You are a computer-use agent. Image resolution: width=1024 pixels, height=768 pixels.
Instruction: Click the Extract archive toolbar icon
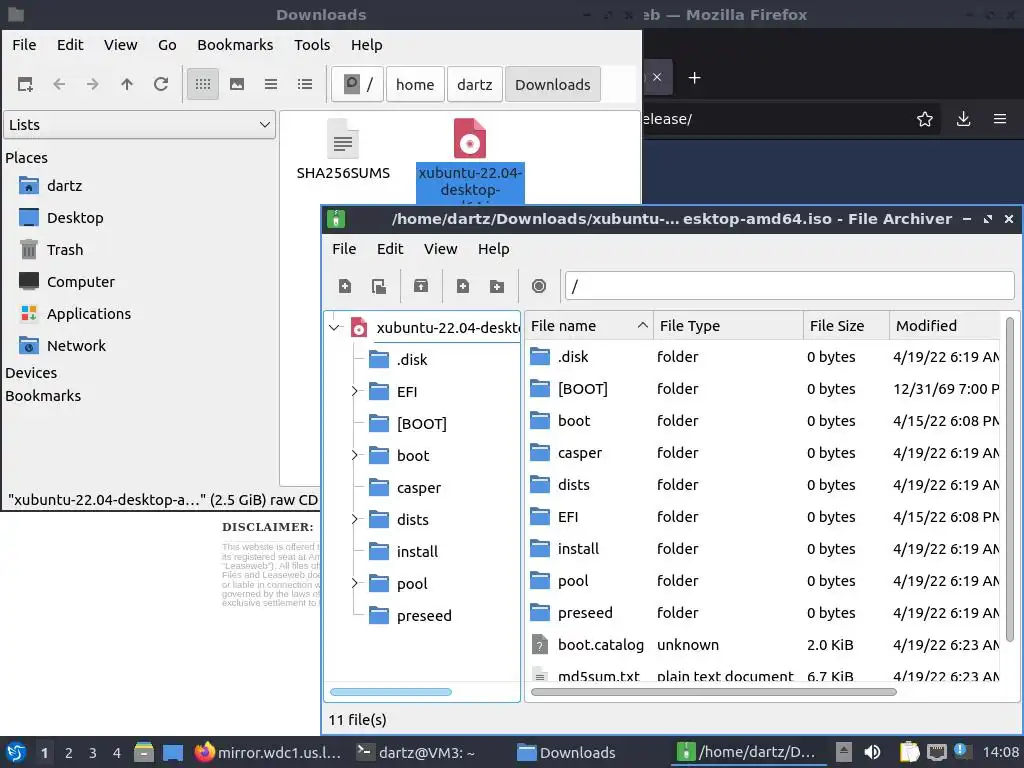click(x=421, y=286)
